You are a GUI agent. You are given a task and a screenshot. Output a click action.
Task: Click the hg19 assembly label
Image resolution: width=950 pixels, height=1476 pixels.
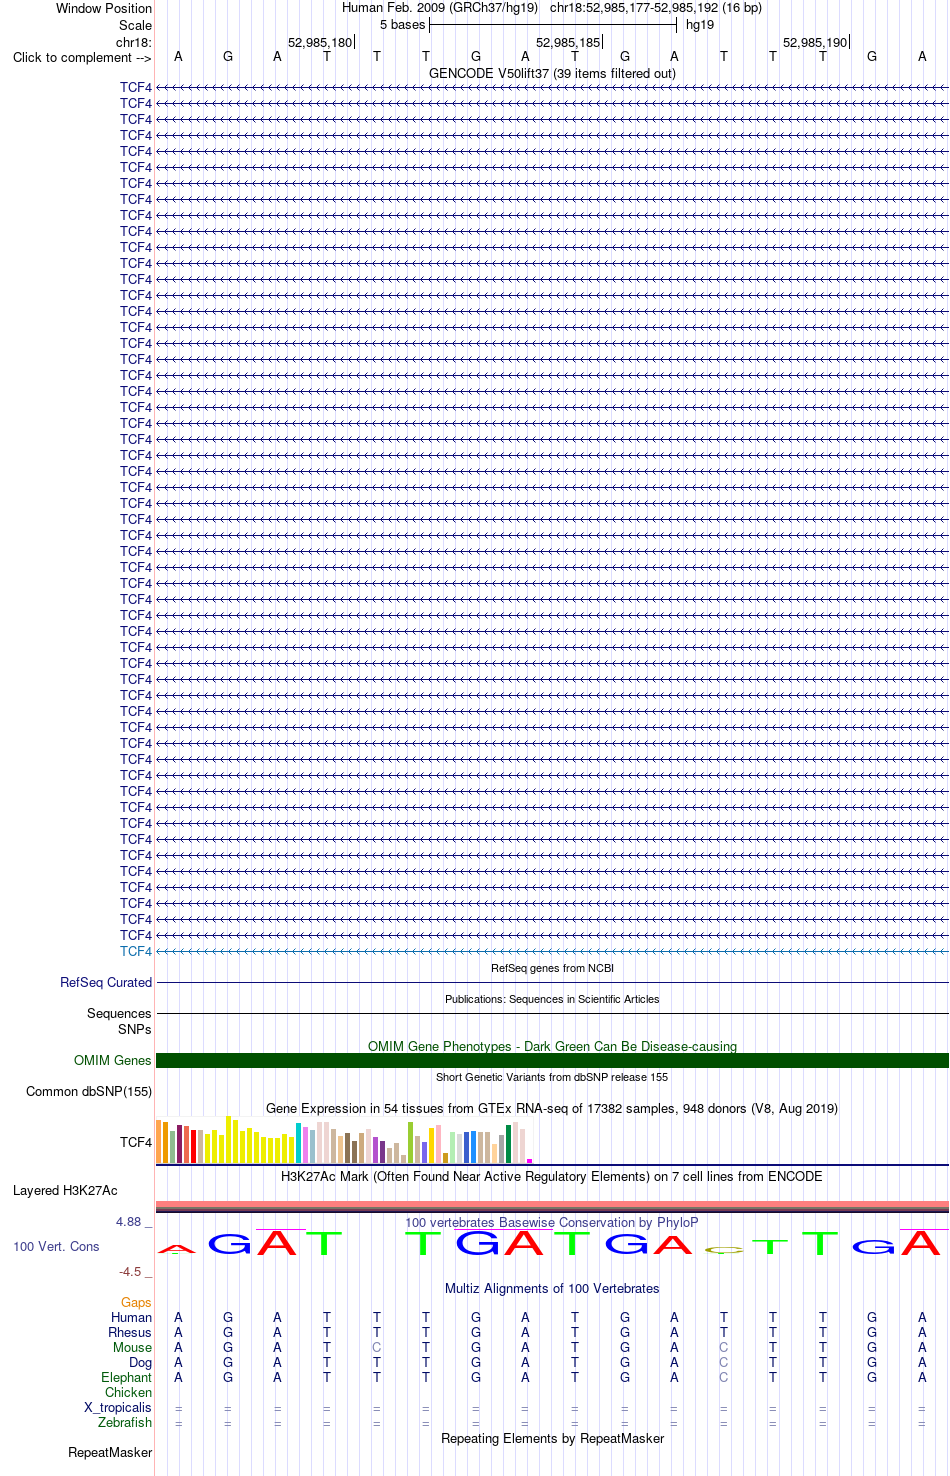click(700, 25)
